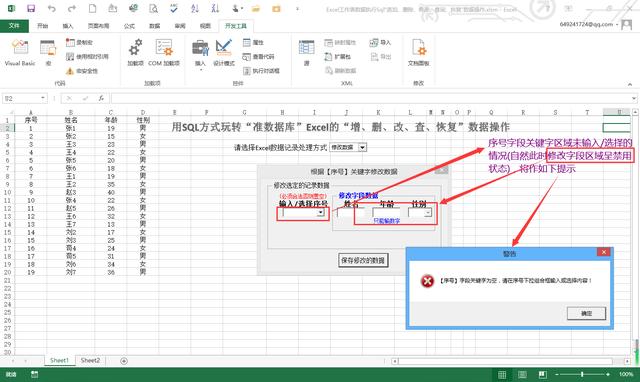Switch to the View (视图) tab

click(x=205, y=26)
